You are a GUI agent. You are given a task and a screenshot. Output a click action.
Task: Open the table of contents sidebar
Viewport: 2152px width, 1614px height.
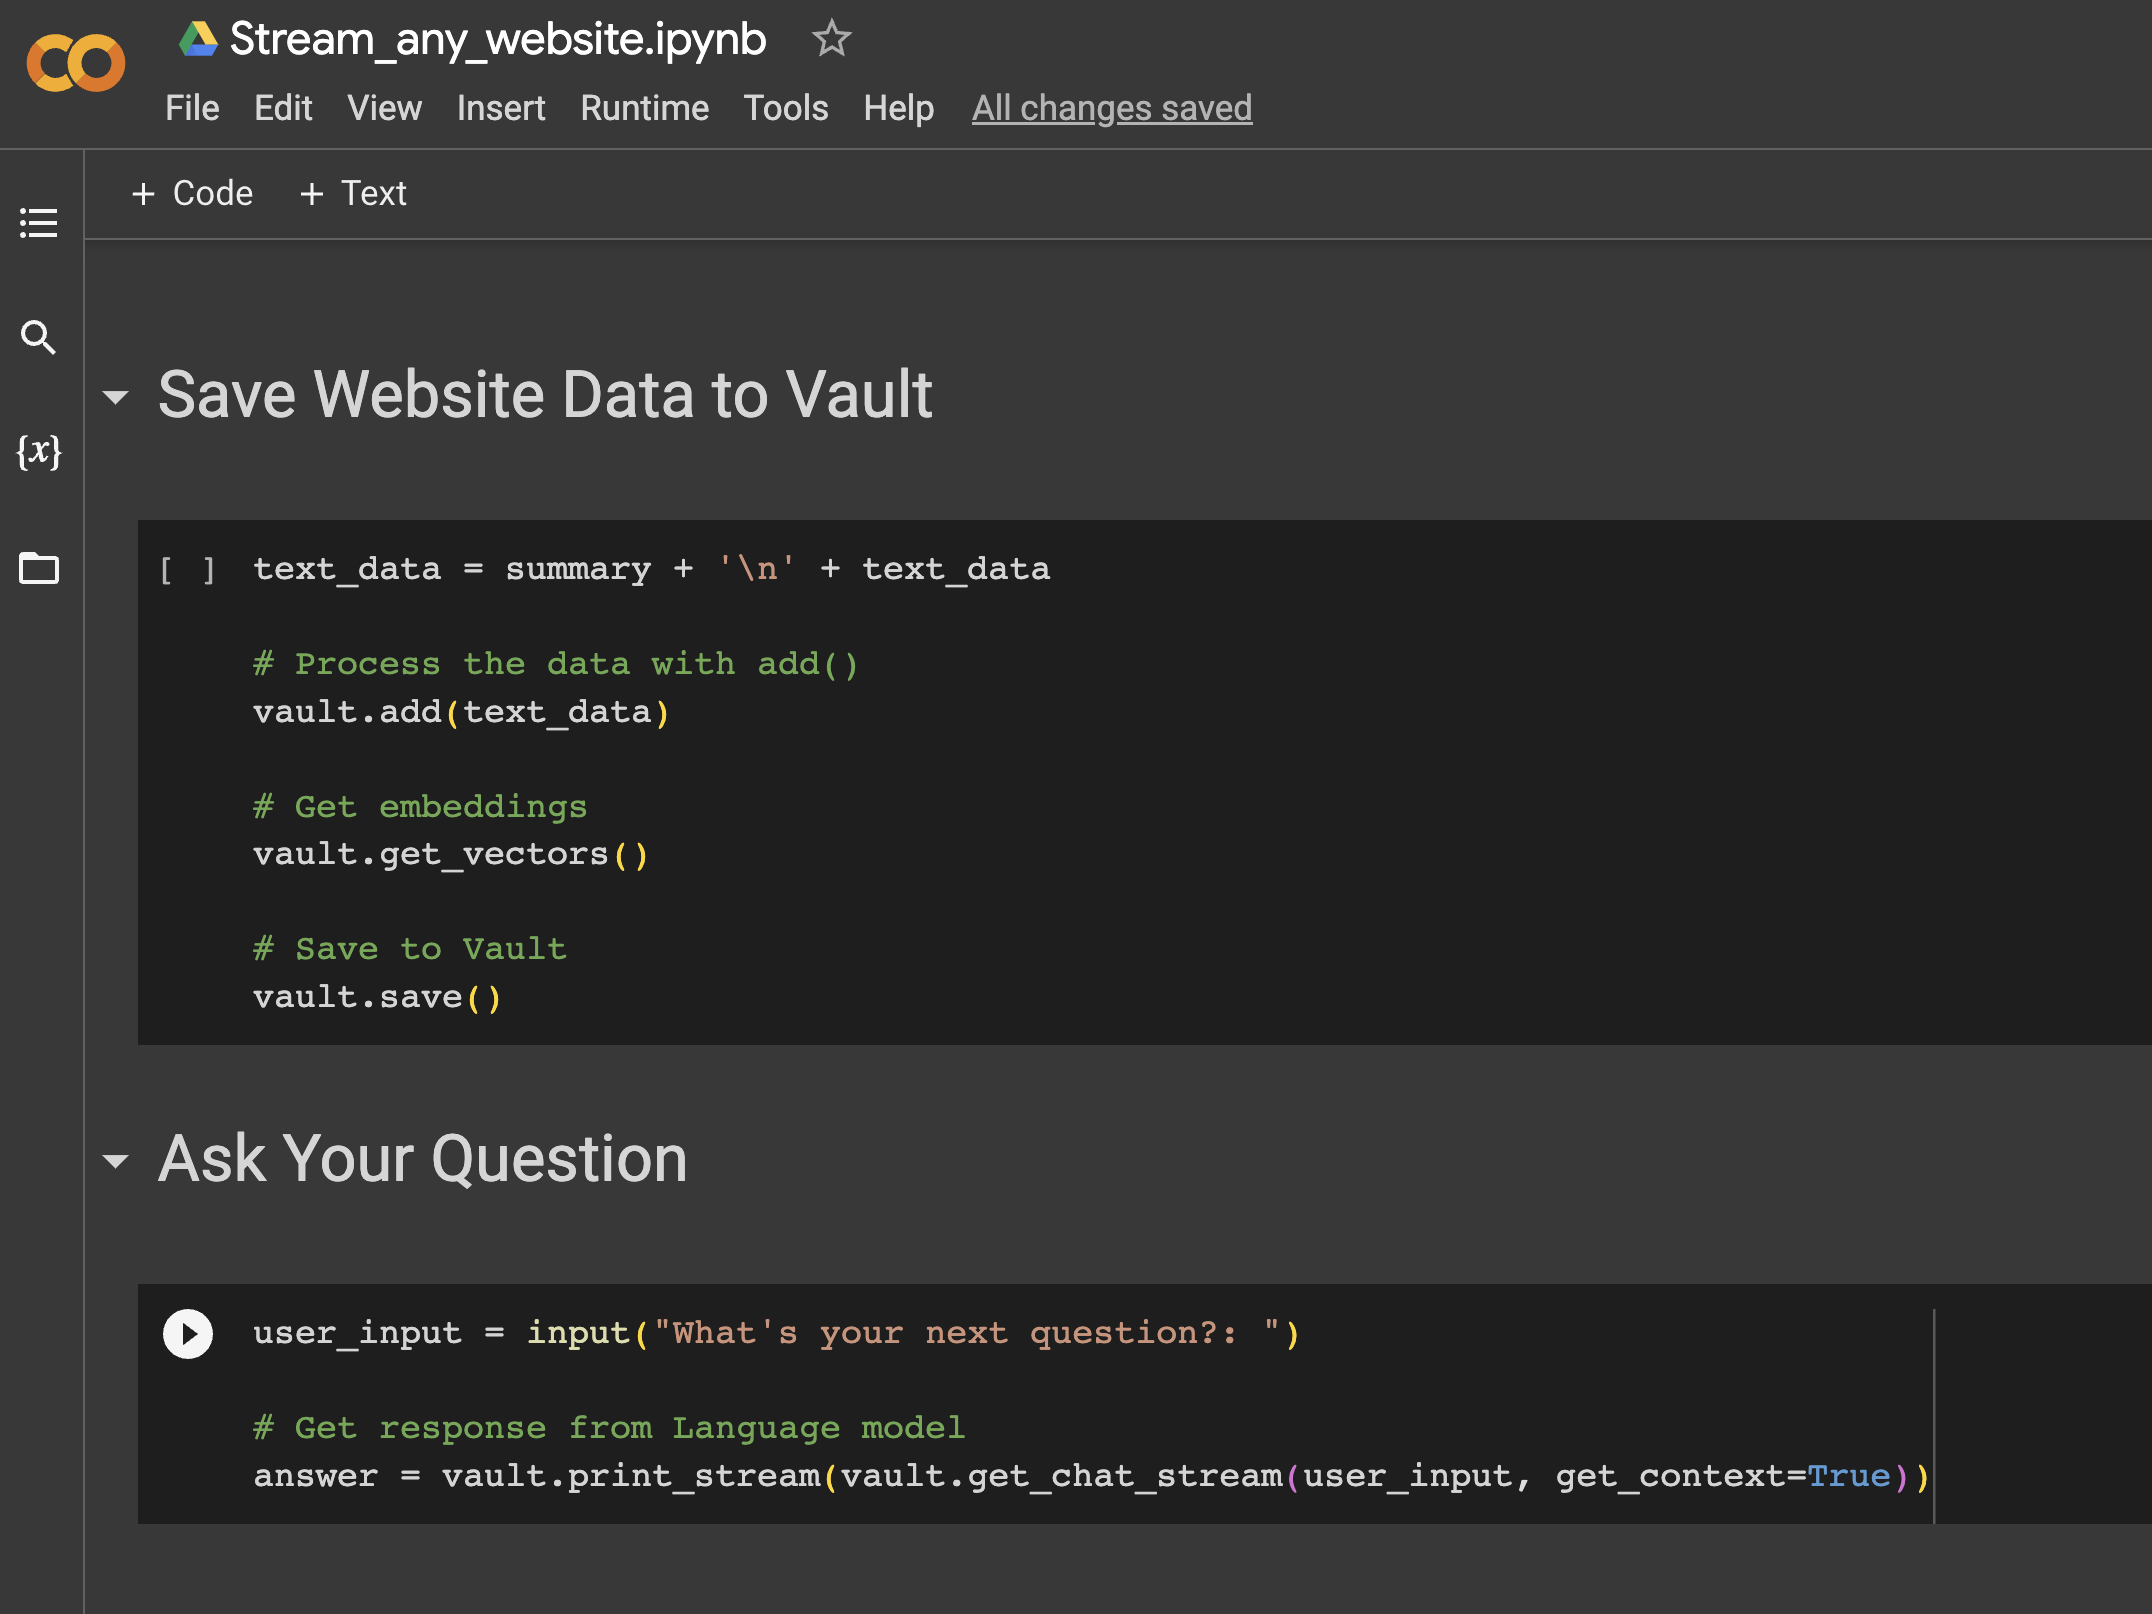(38, 224)
